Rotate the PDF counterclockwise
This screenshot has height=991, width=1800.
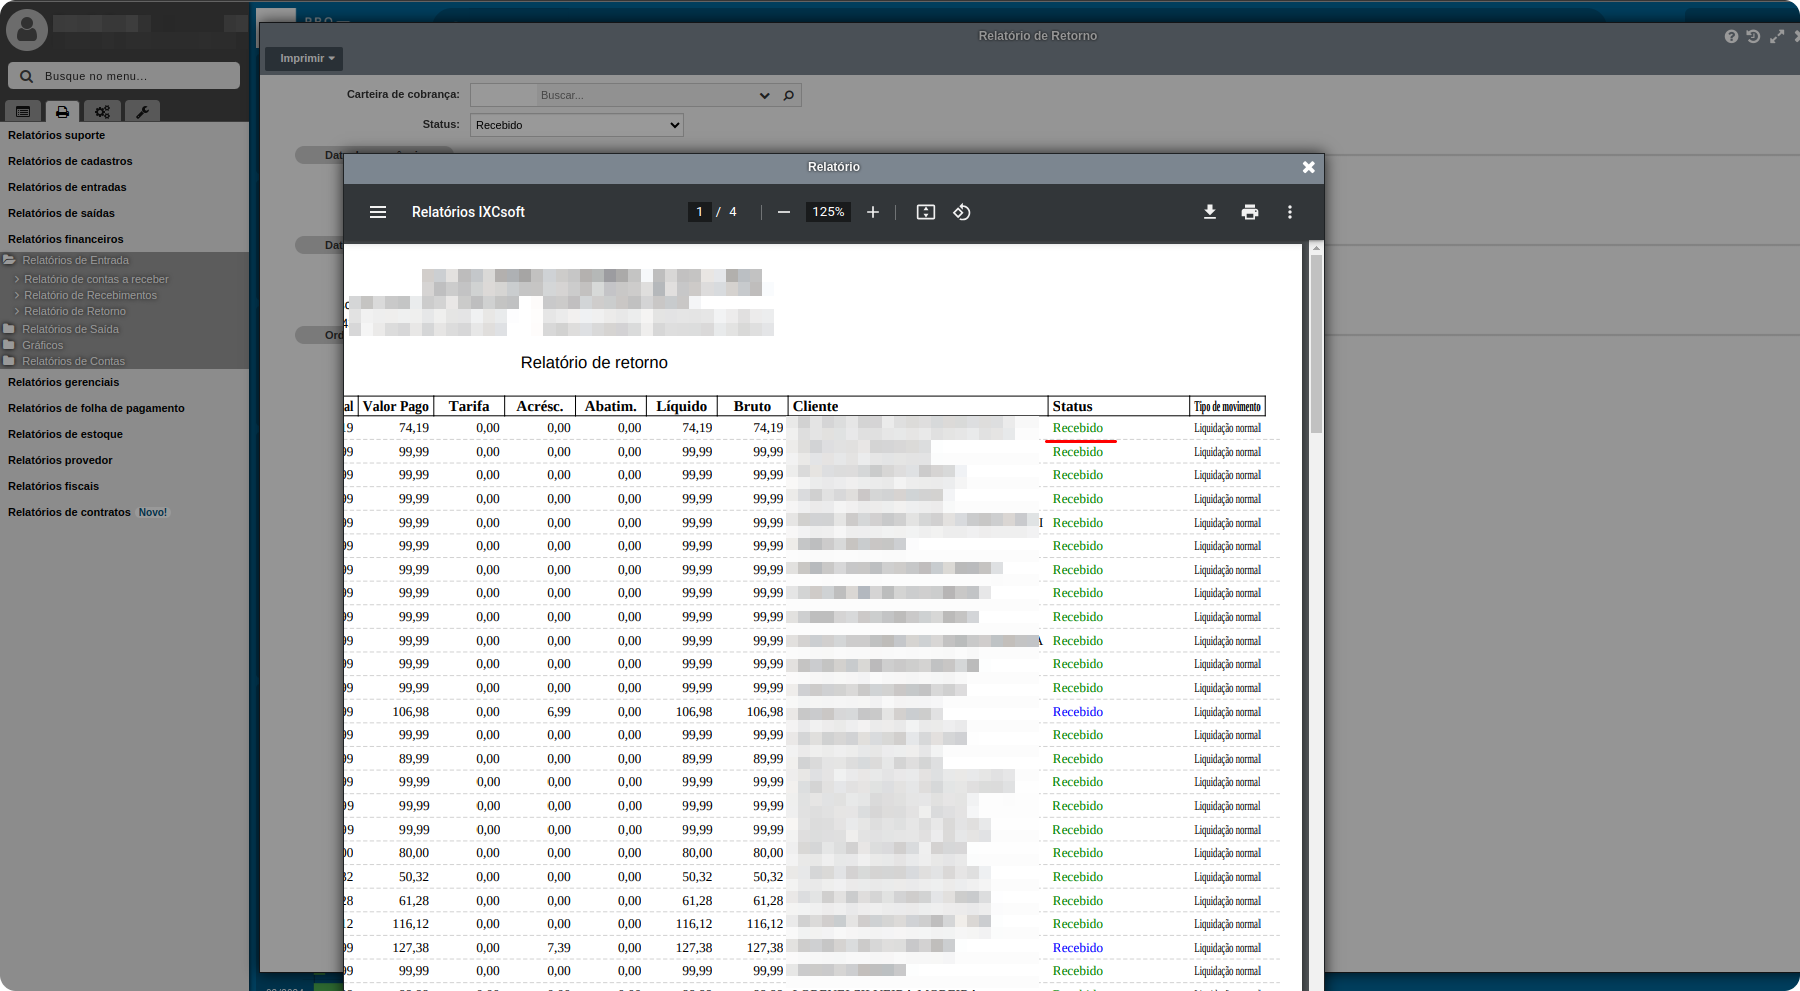tap(962, 212)
